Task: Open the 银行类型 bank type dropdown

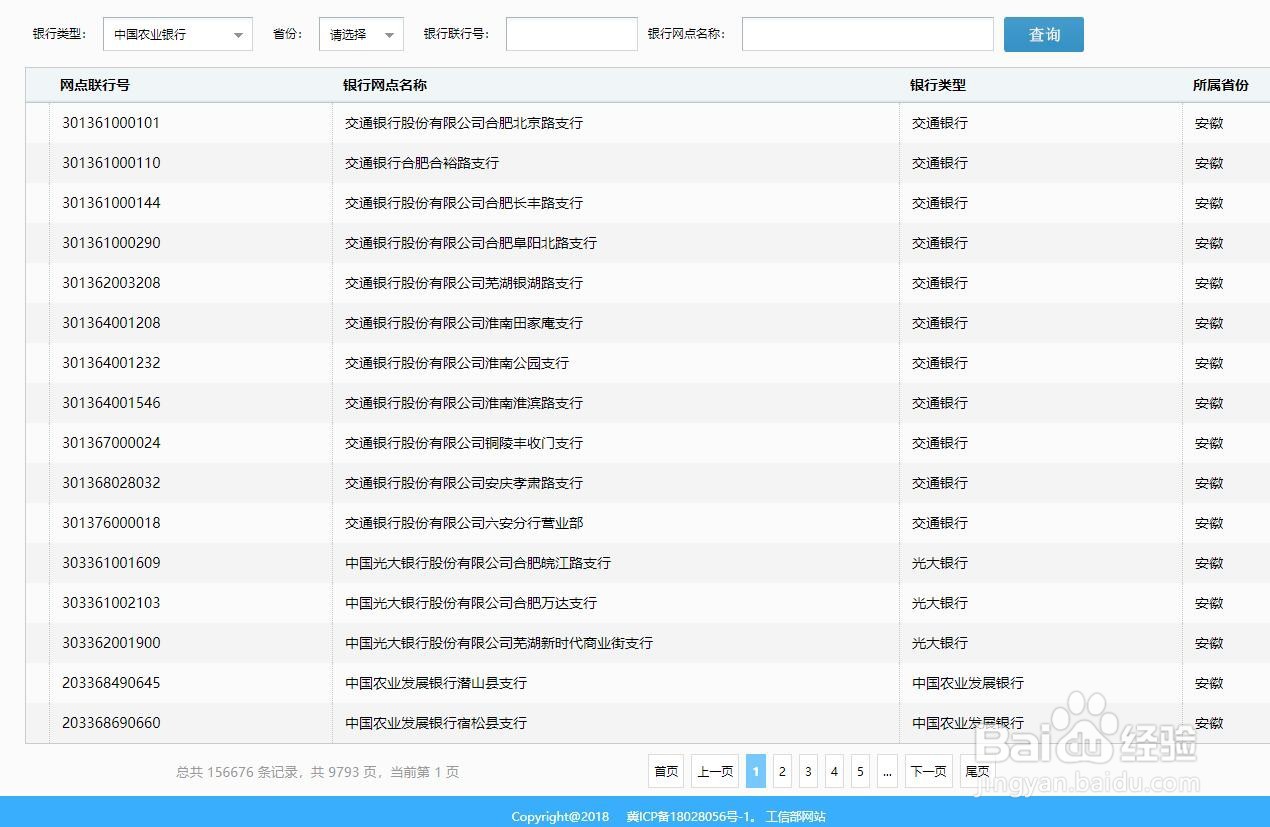Action: click(177, 33)
